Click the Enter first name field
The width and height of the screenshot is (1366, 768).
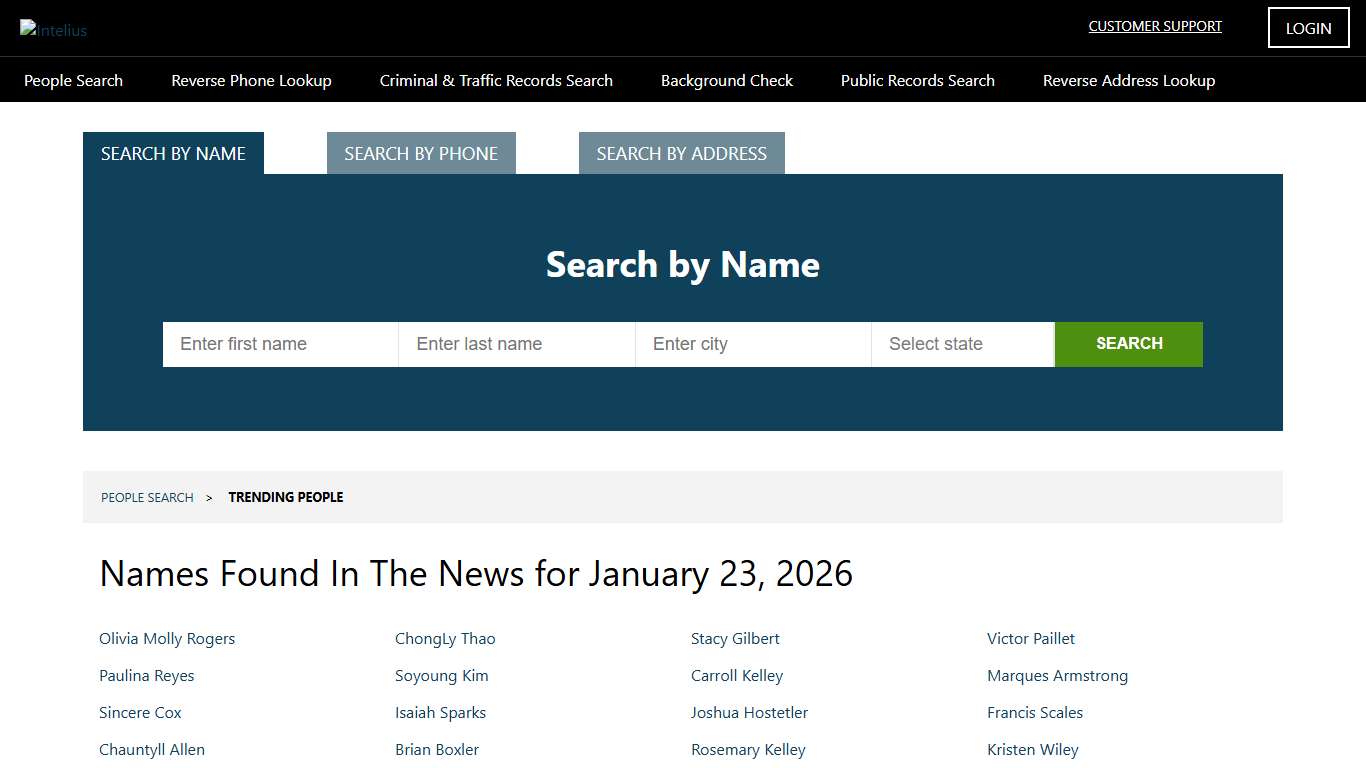280,344
